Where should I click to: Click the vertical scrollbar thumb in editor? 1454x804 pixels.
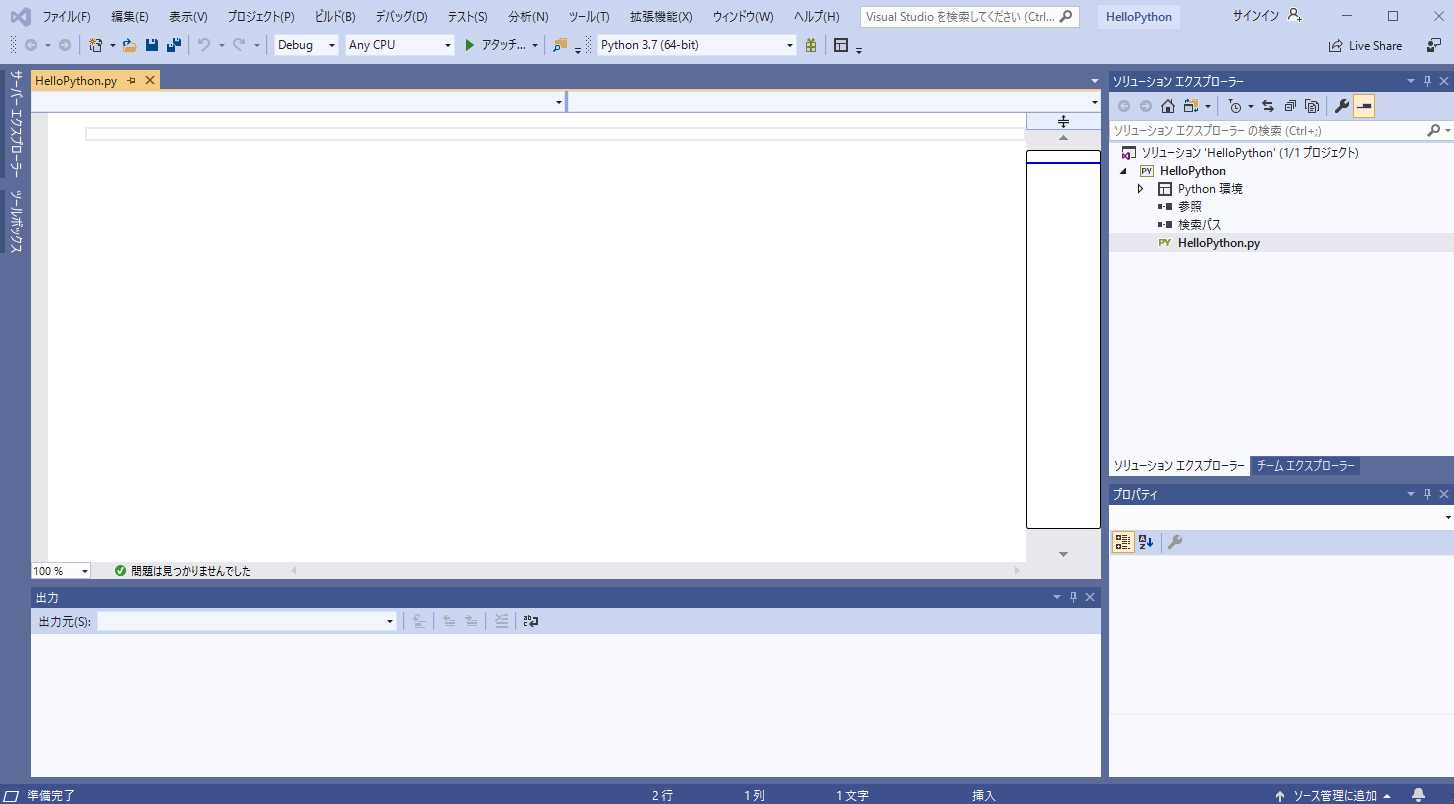point(1063,339)
